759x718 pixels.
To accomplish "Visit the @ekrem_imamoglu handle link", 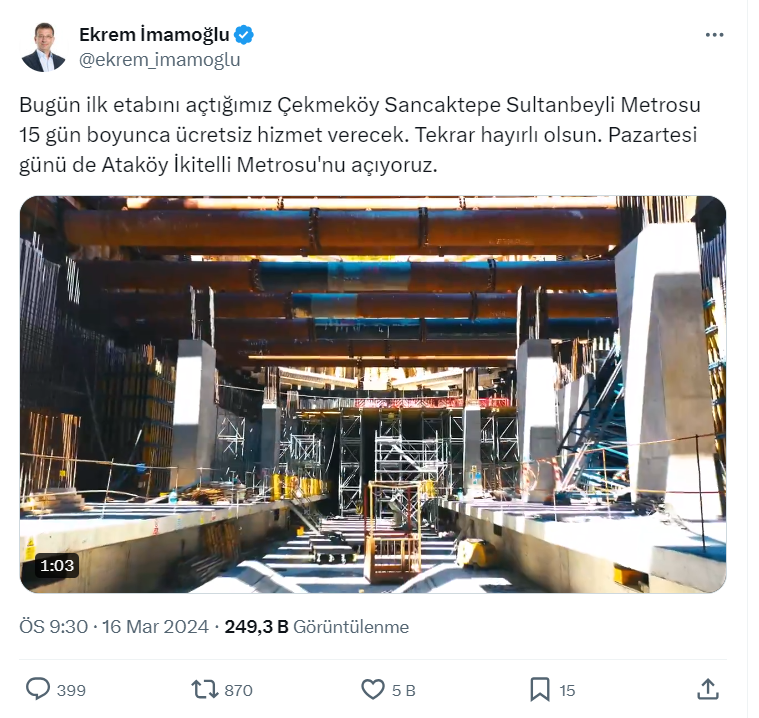I will 162,61.
